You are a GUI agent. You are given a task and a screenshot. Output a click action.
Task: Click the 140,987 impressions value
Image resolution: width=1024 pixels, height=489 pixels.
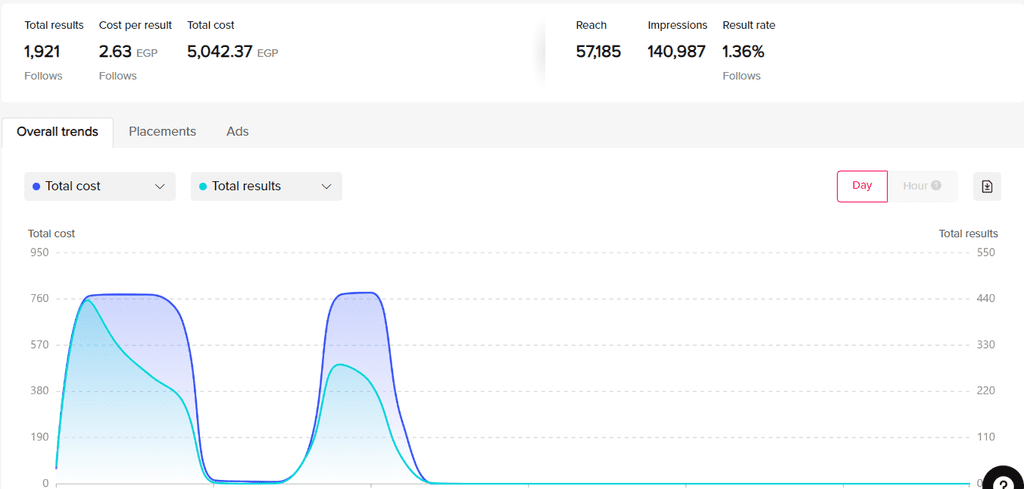(x=677, y=52)
